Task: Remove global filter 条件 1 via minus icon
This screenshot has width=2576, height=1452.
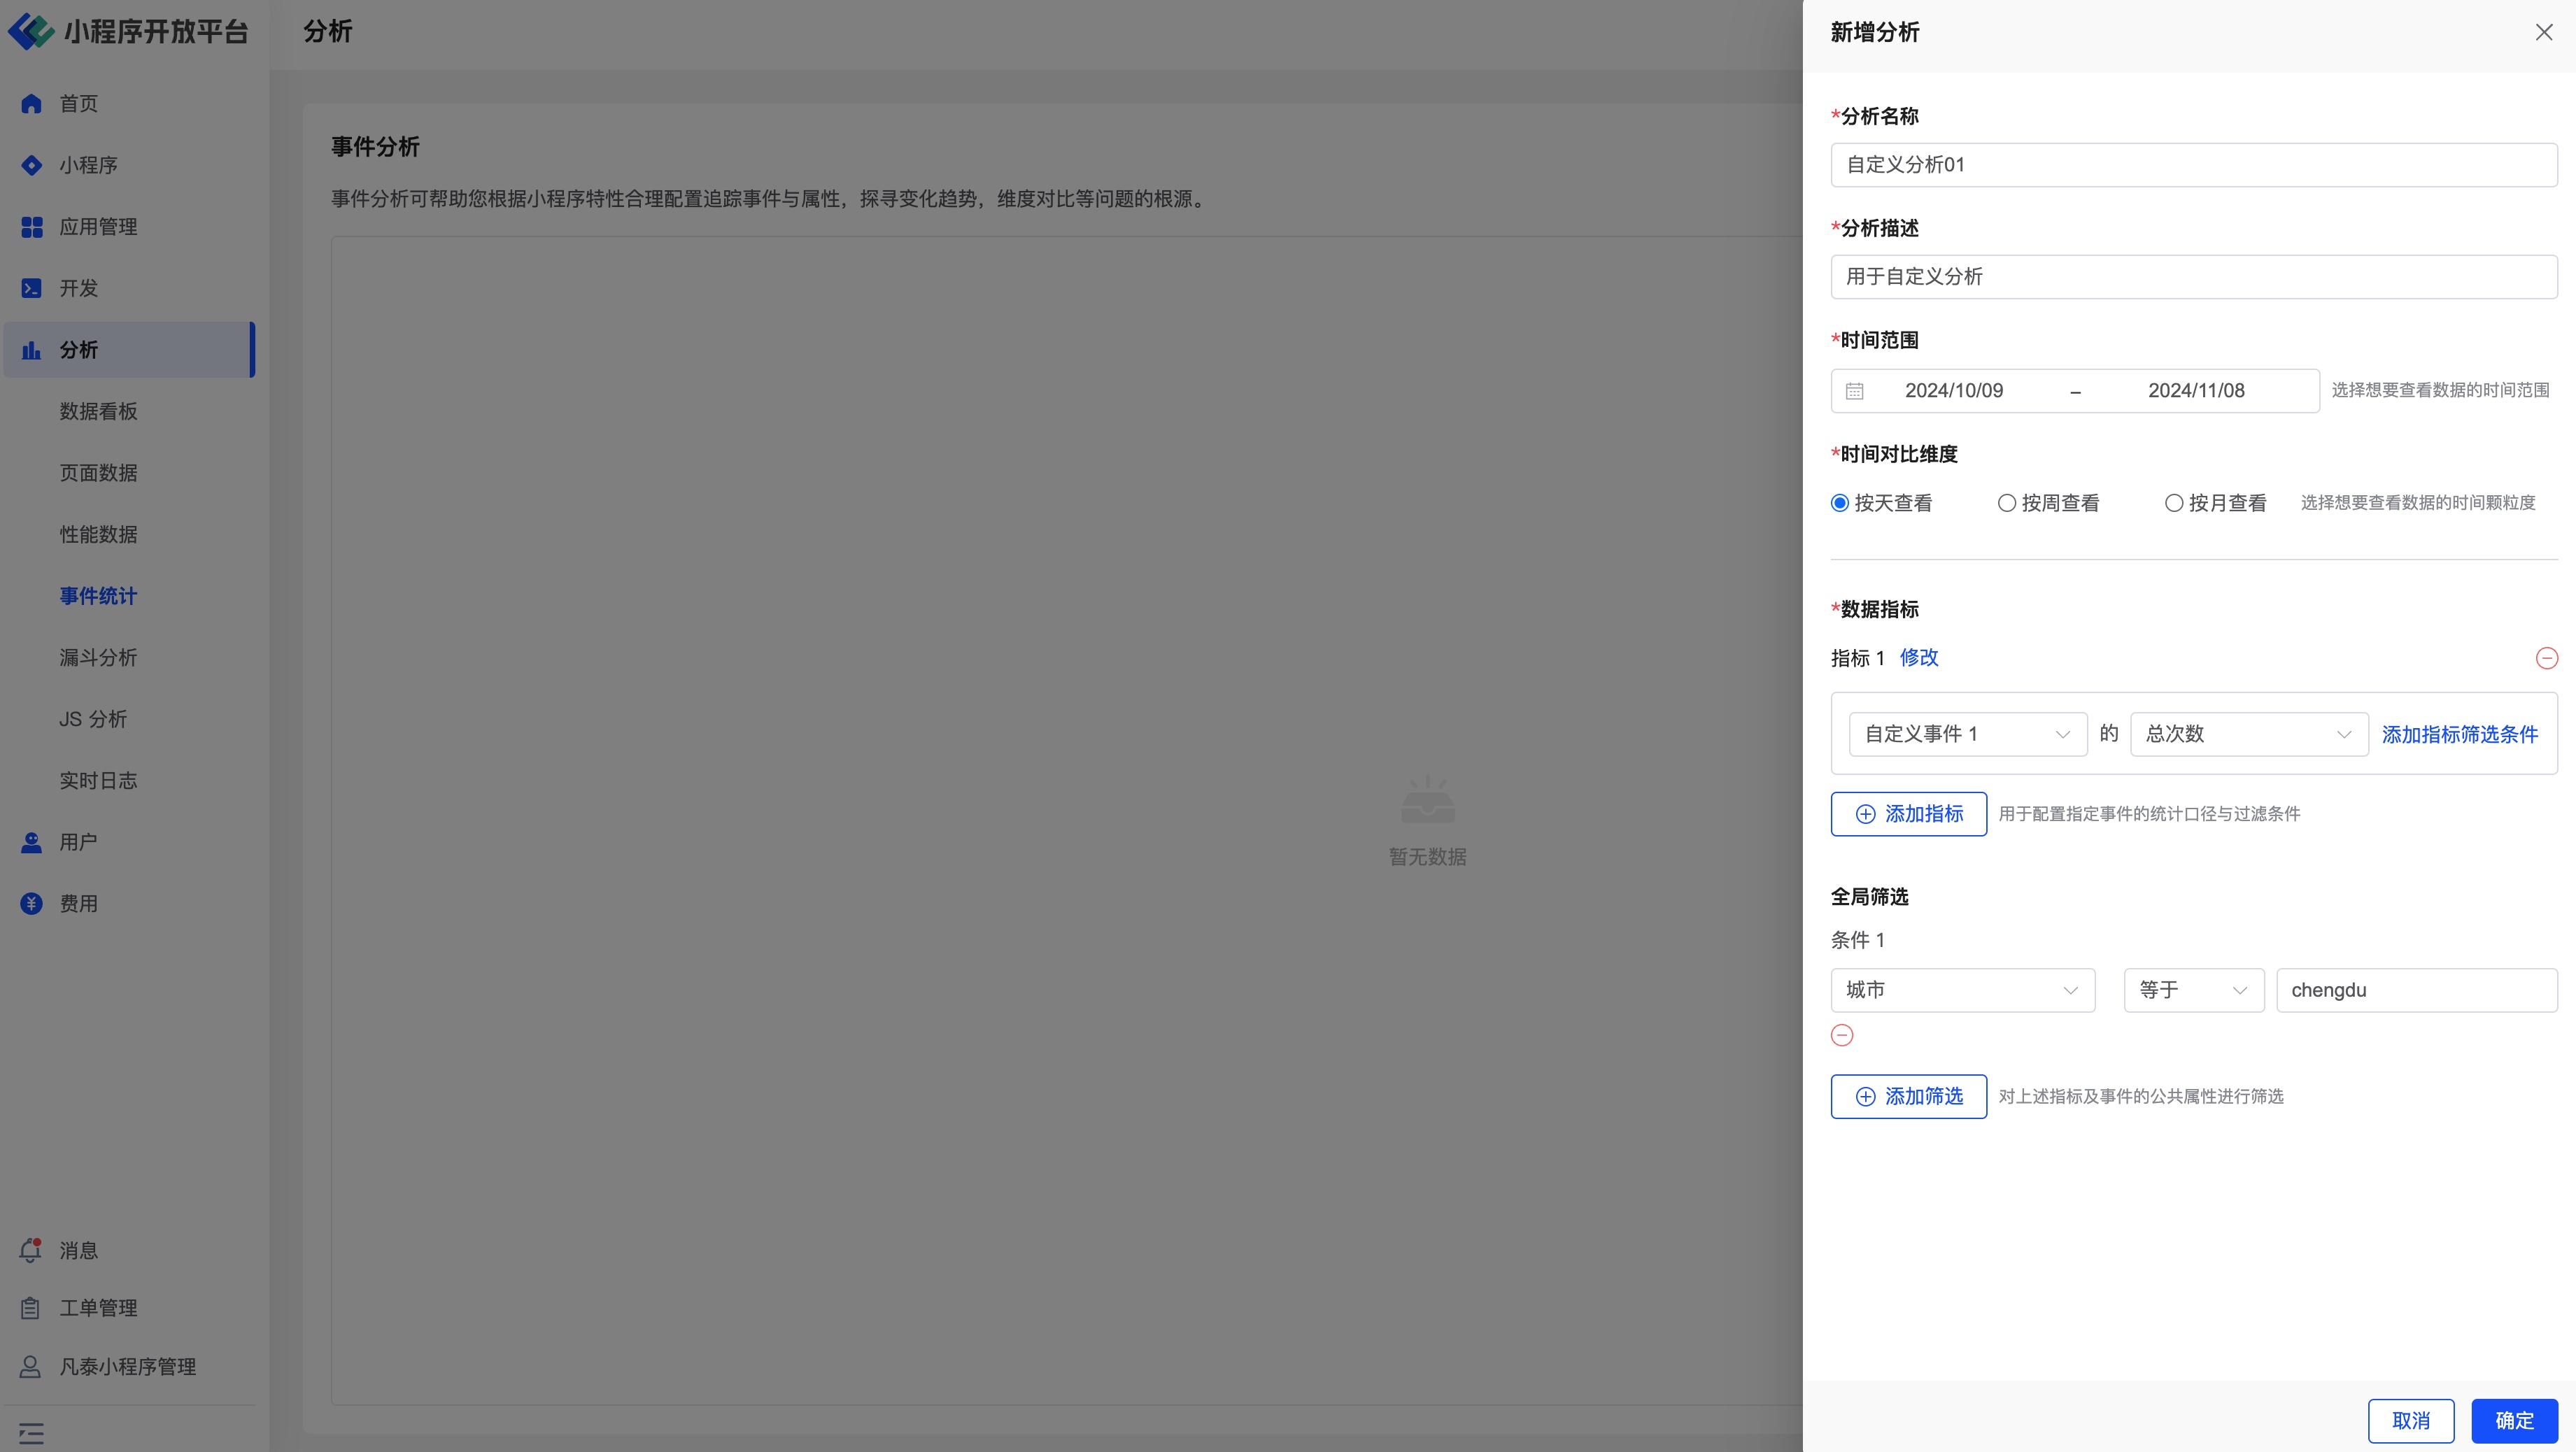Action: pos(1842,1035)
